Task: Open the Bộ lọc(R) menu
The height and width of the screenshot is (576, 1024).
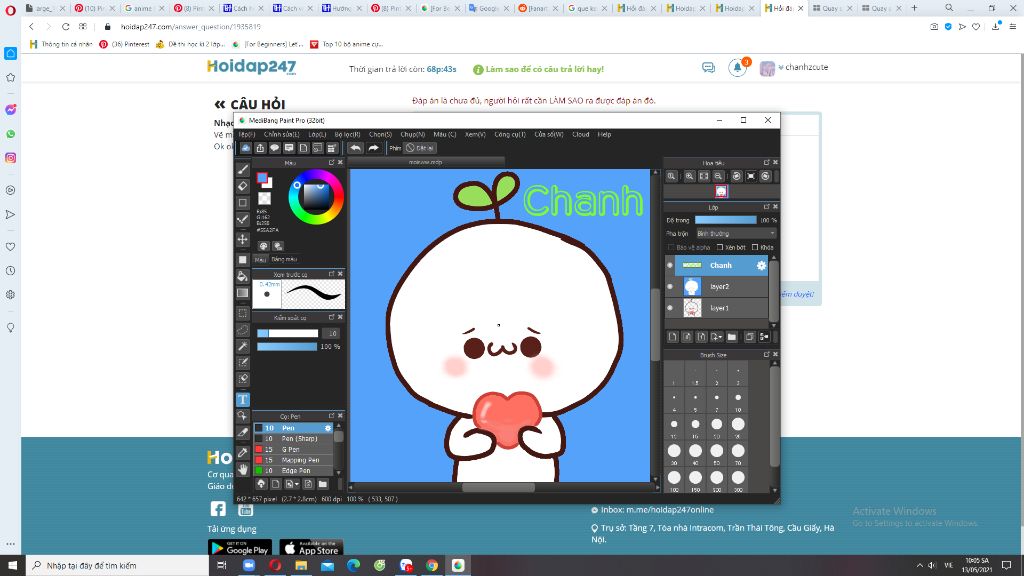Action: pos(347,135)
